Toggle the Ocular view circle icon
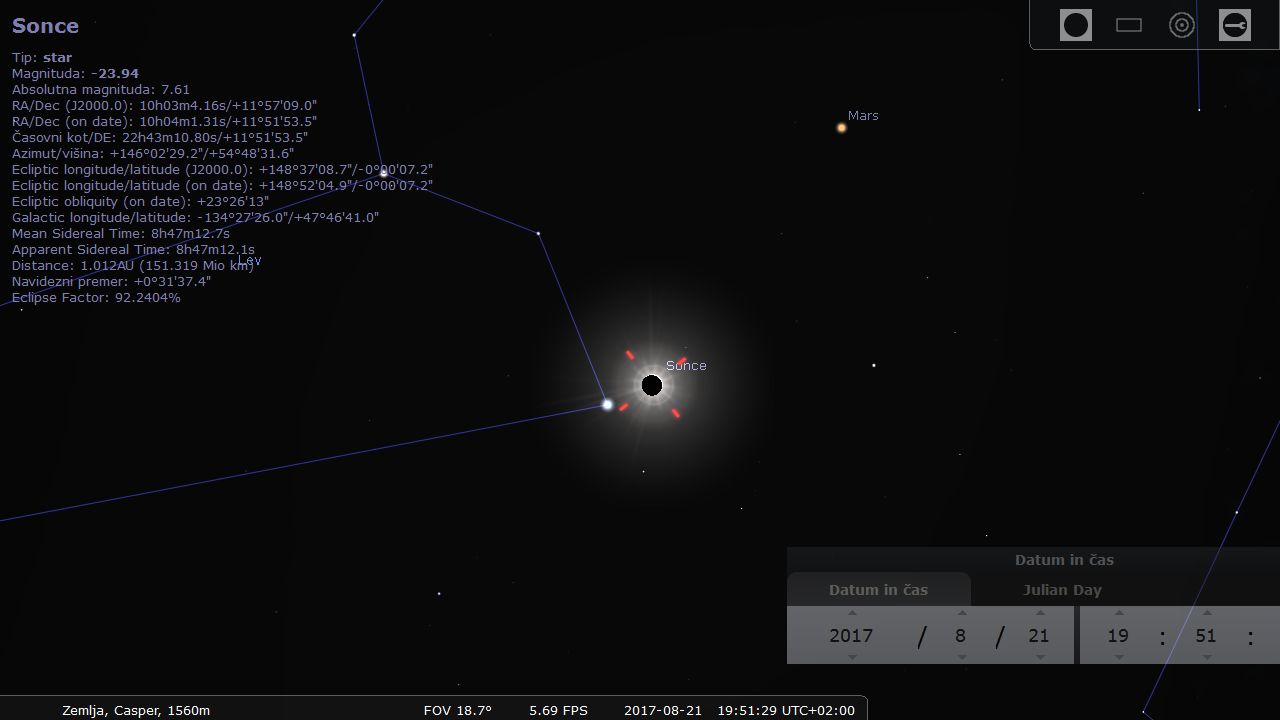 click(1076, 25)
